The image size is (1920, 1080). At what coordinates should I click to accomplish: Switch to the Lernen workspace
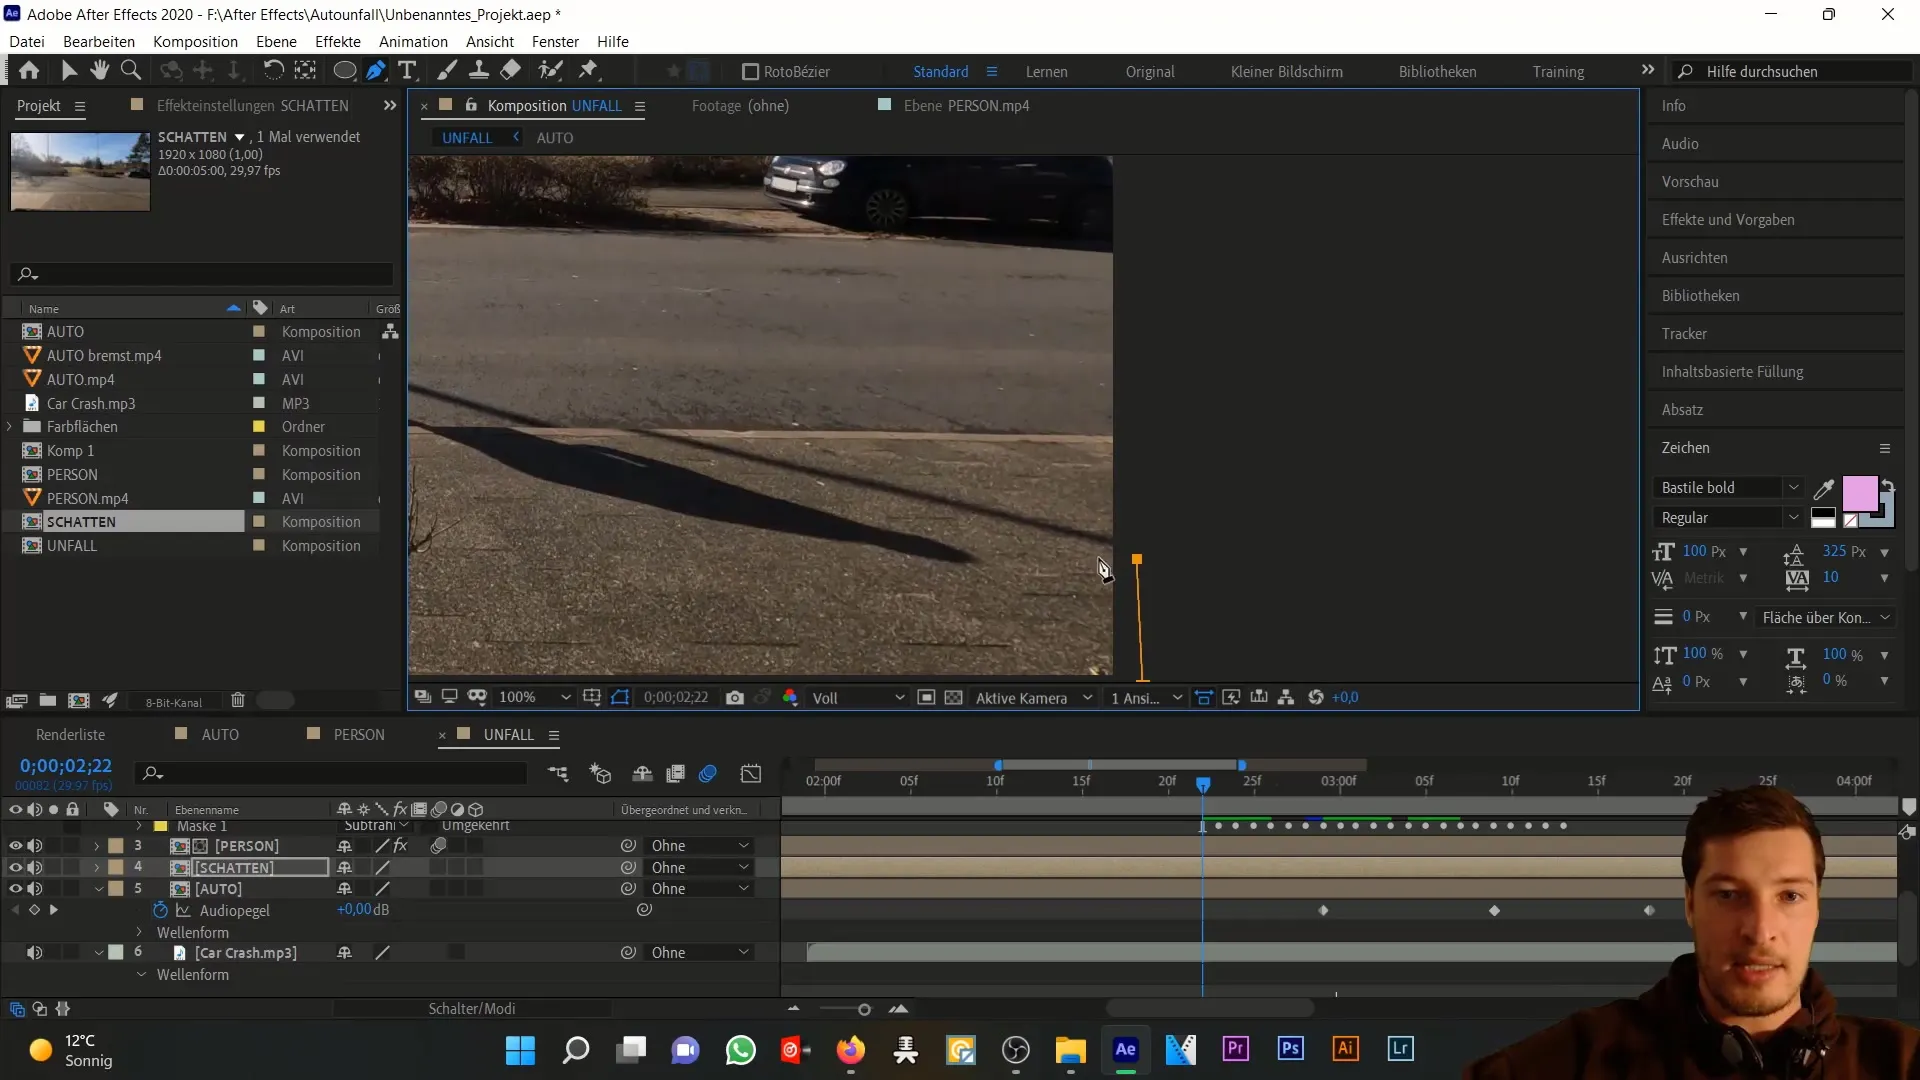click(x=1046, y=72)
